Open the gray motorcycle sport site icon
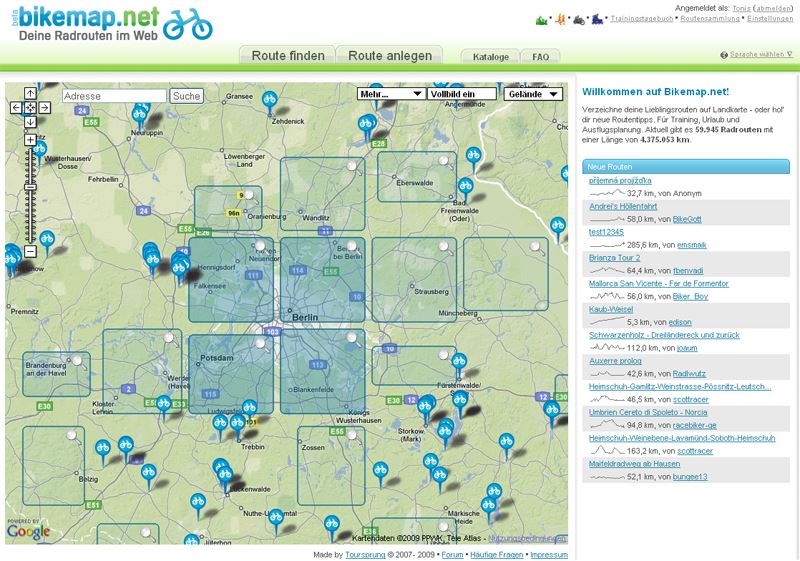This screenshot has height=561, width=800. 579,20
